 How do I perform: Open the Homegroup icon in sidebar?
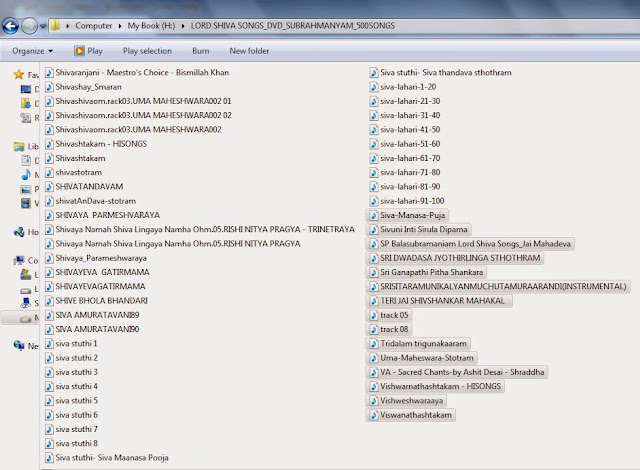click(19, 232)
